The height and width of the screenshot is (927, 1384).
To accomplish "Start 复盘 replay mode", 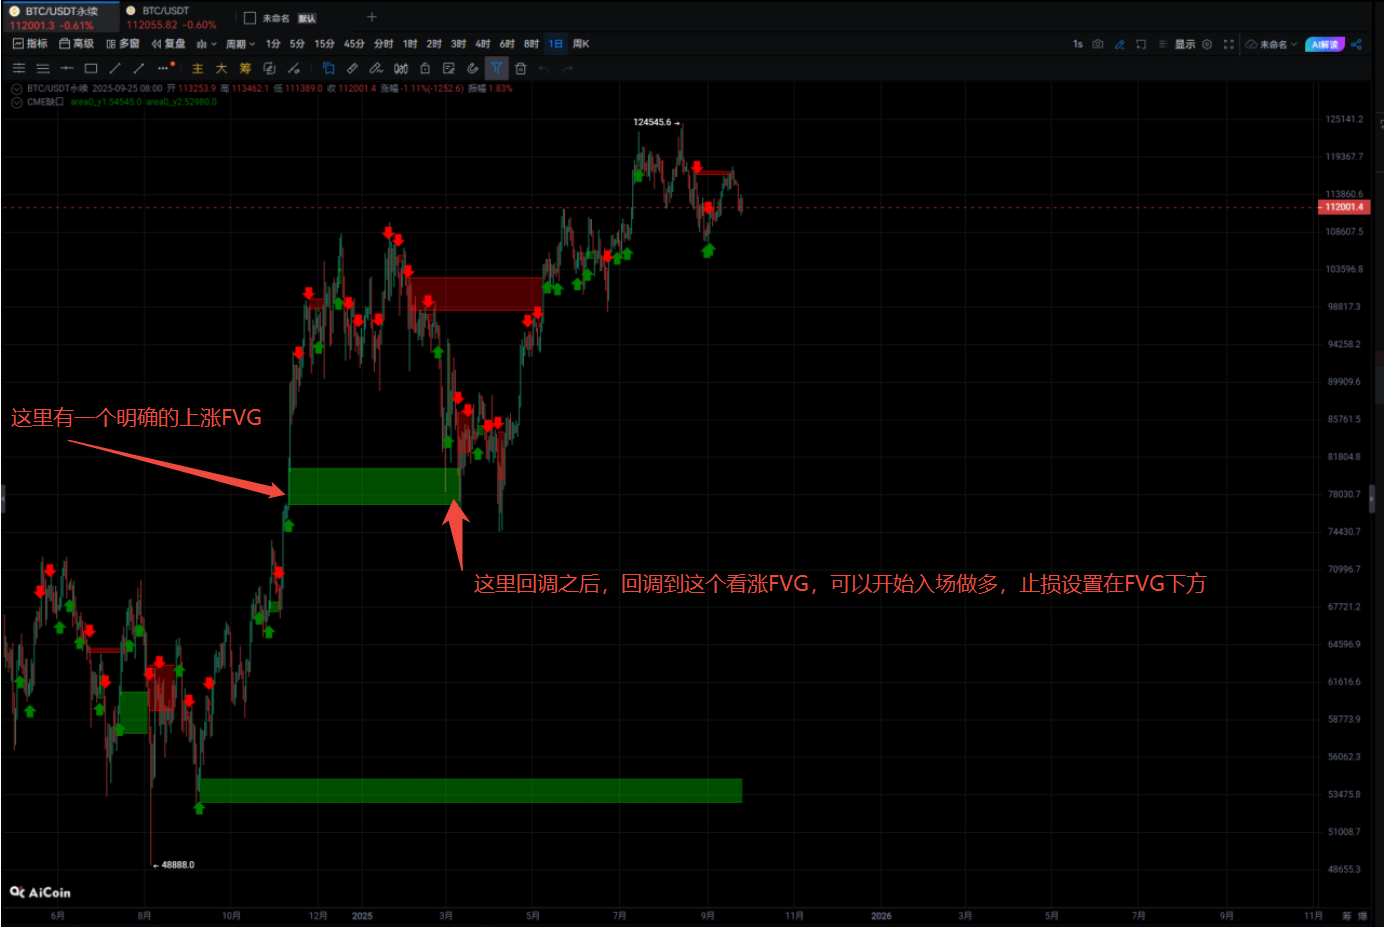I will pyautogui.click(x=168, y=44).
